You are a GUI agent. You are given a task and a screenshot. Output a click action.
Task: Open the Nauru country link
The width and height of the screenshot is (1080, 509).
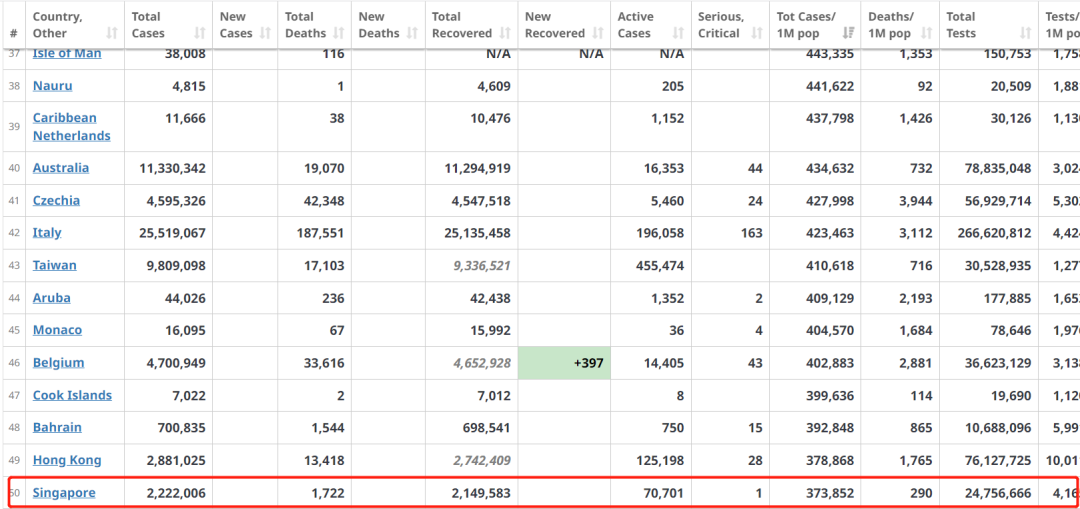(x=52, y=86)
